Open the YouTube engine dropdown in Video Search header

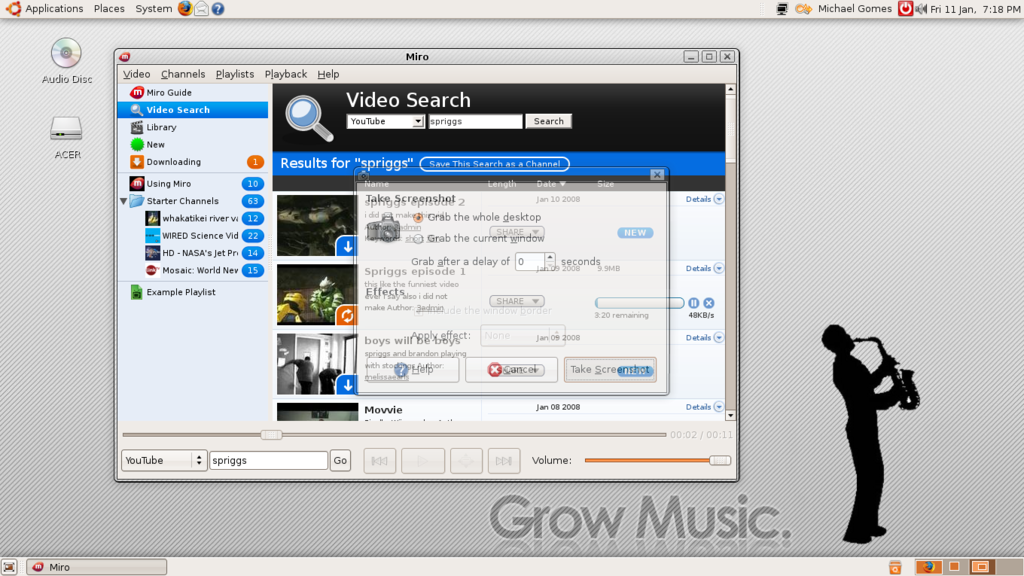pos(385,121)
